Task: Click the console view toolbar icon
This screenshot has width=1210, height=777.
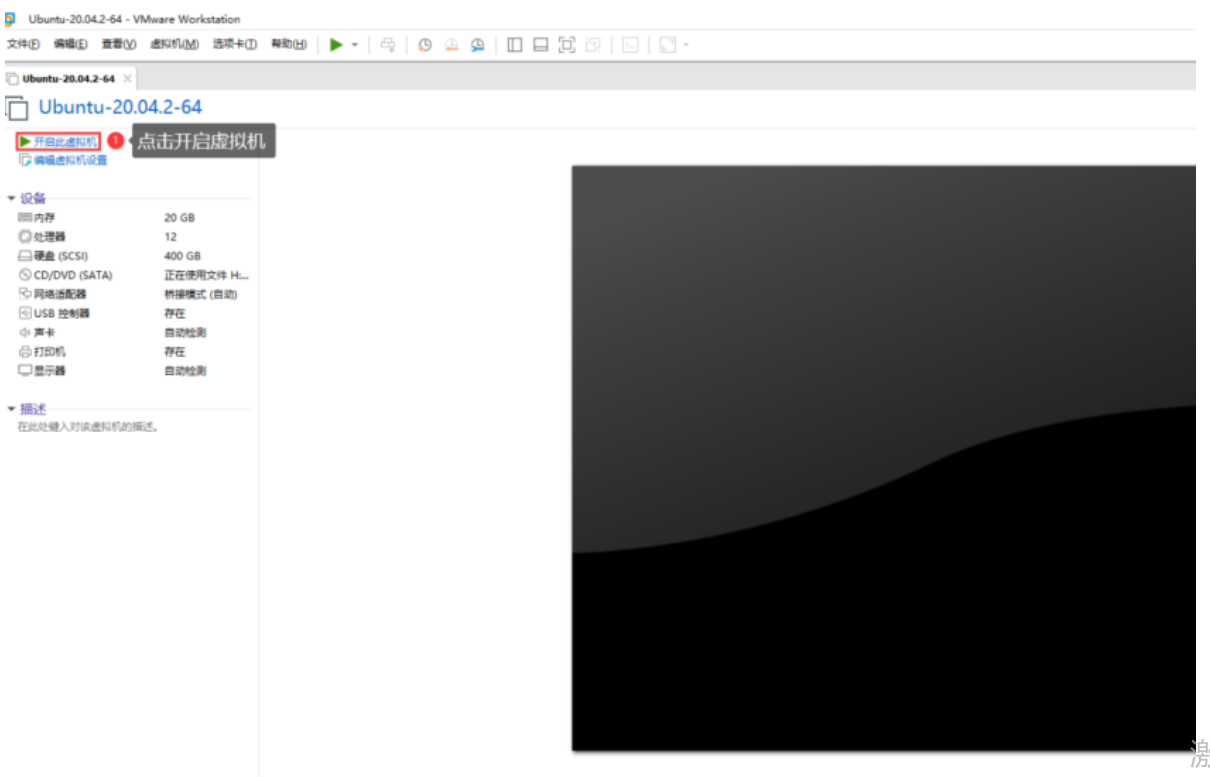Action: click(630, 44)
